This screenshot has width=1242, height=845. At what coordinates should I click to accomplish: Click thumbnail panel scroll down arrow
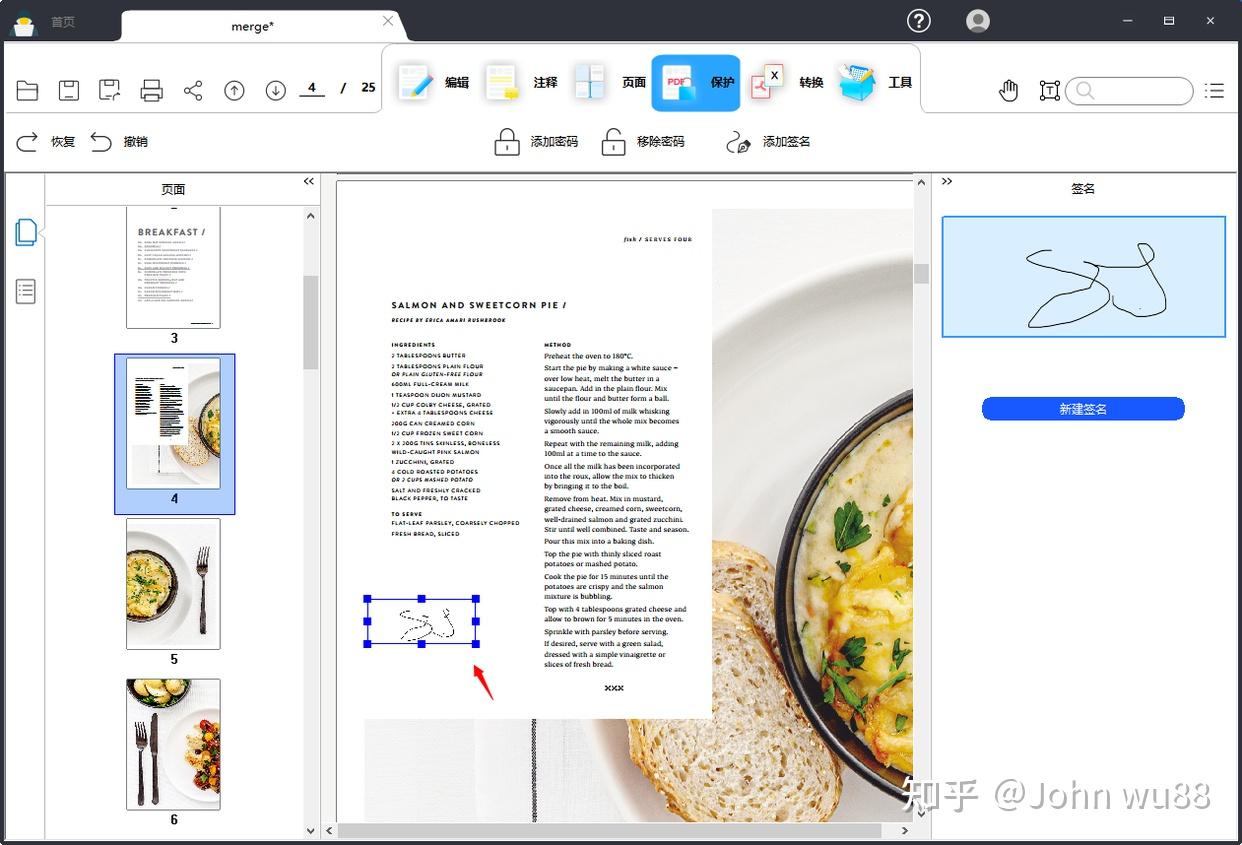[x=311, y=830]
